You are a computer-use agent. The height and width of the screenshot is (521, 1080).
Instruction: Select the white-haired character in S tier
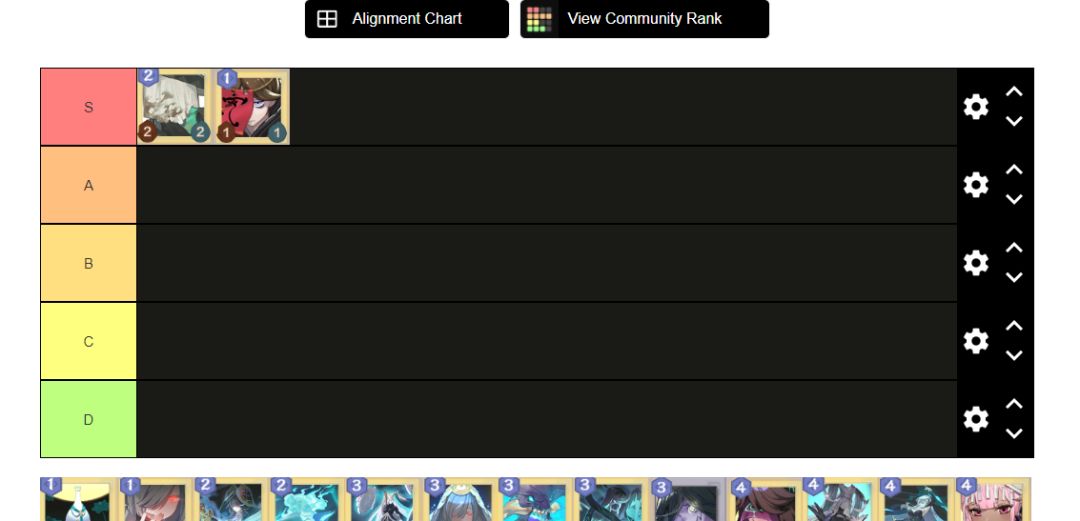pos(175,107)
